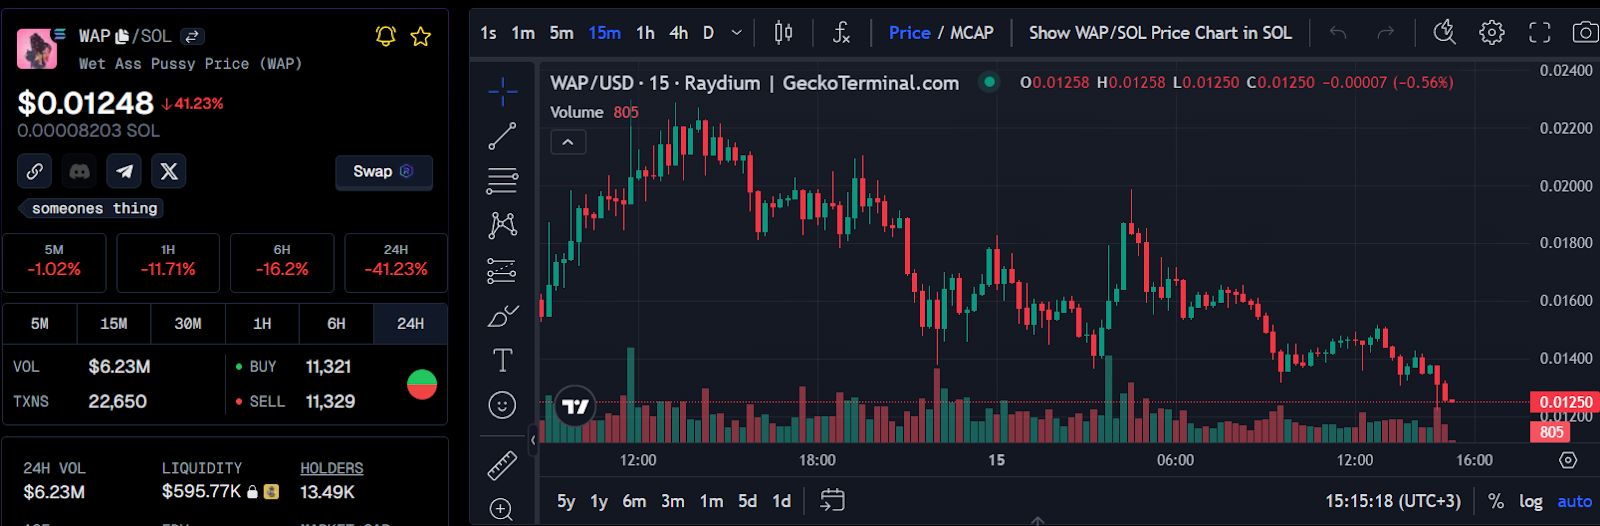1600x526 pixels.
Task: Open the Telegram link icon
Action: point(124,171)
